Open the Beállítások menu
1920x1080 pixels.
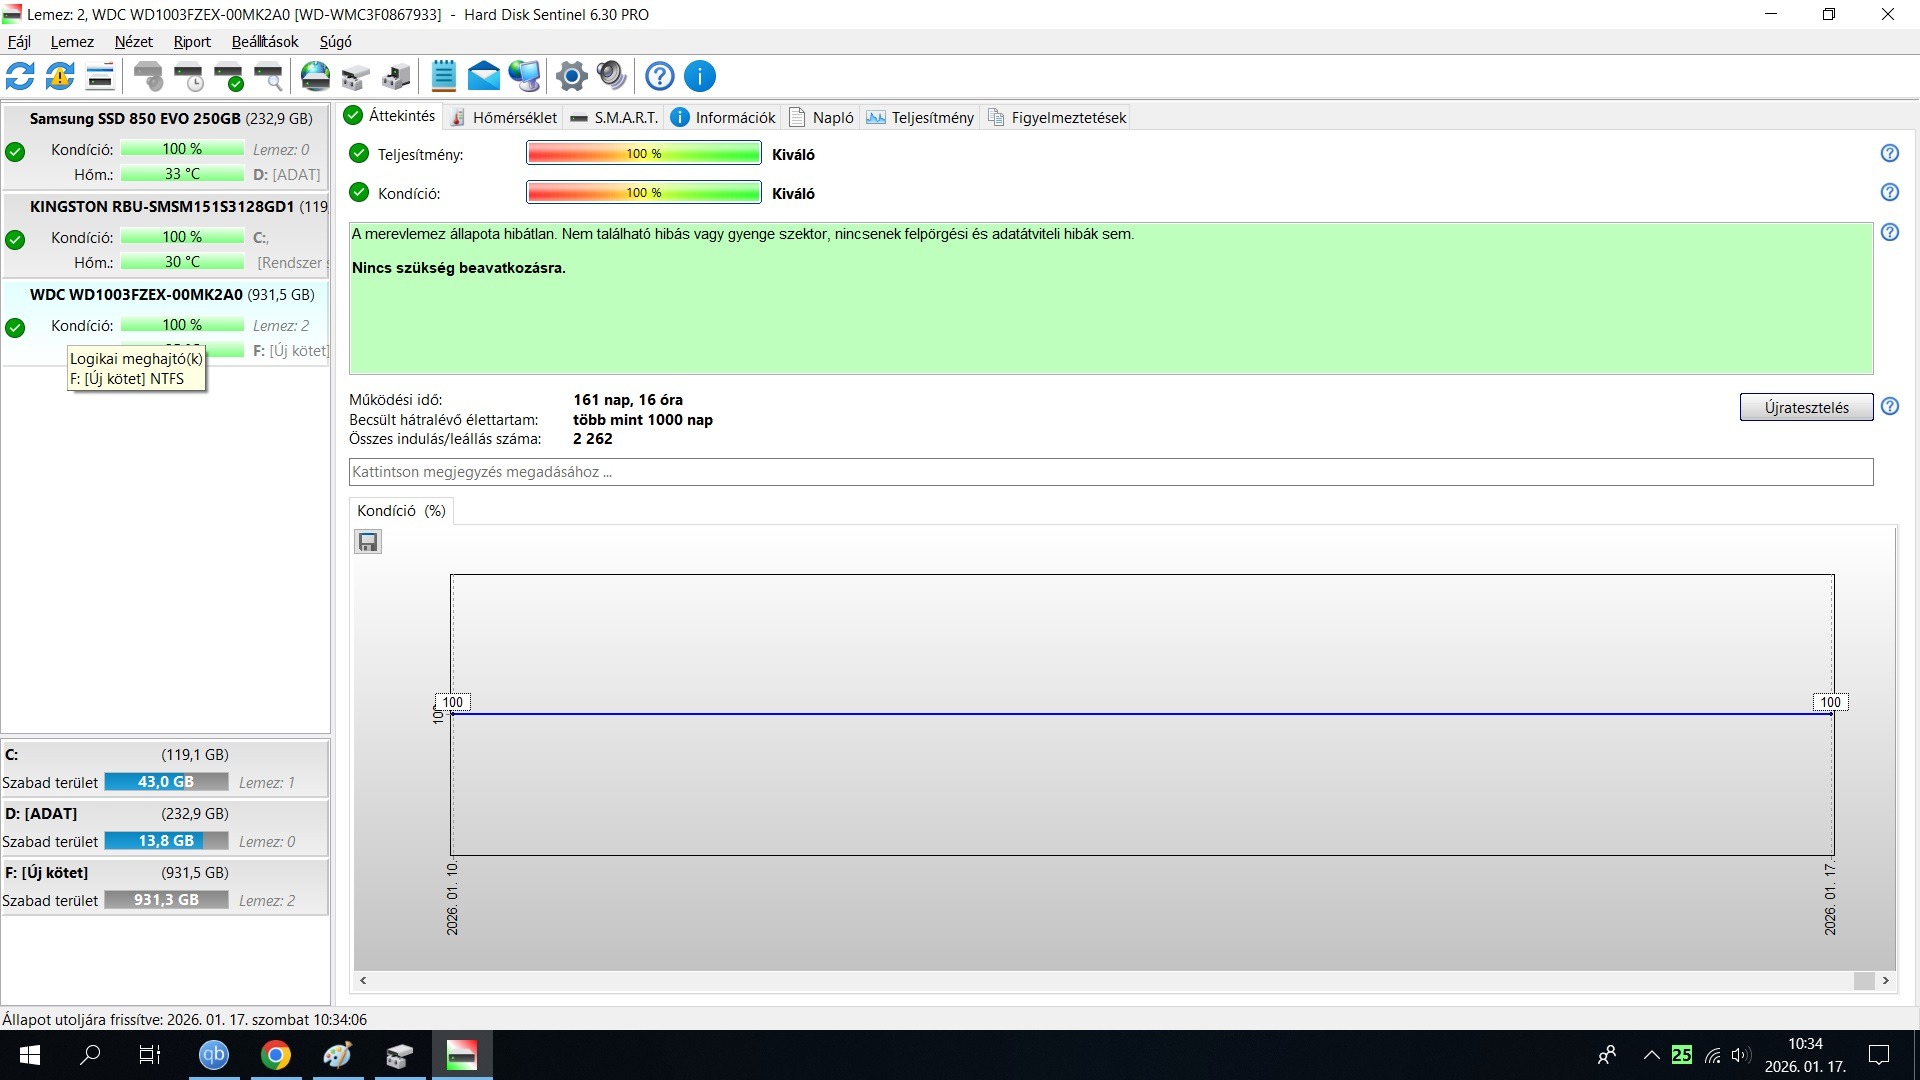click(265, 42)
